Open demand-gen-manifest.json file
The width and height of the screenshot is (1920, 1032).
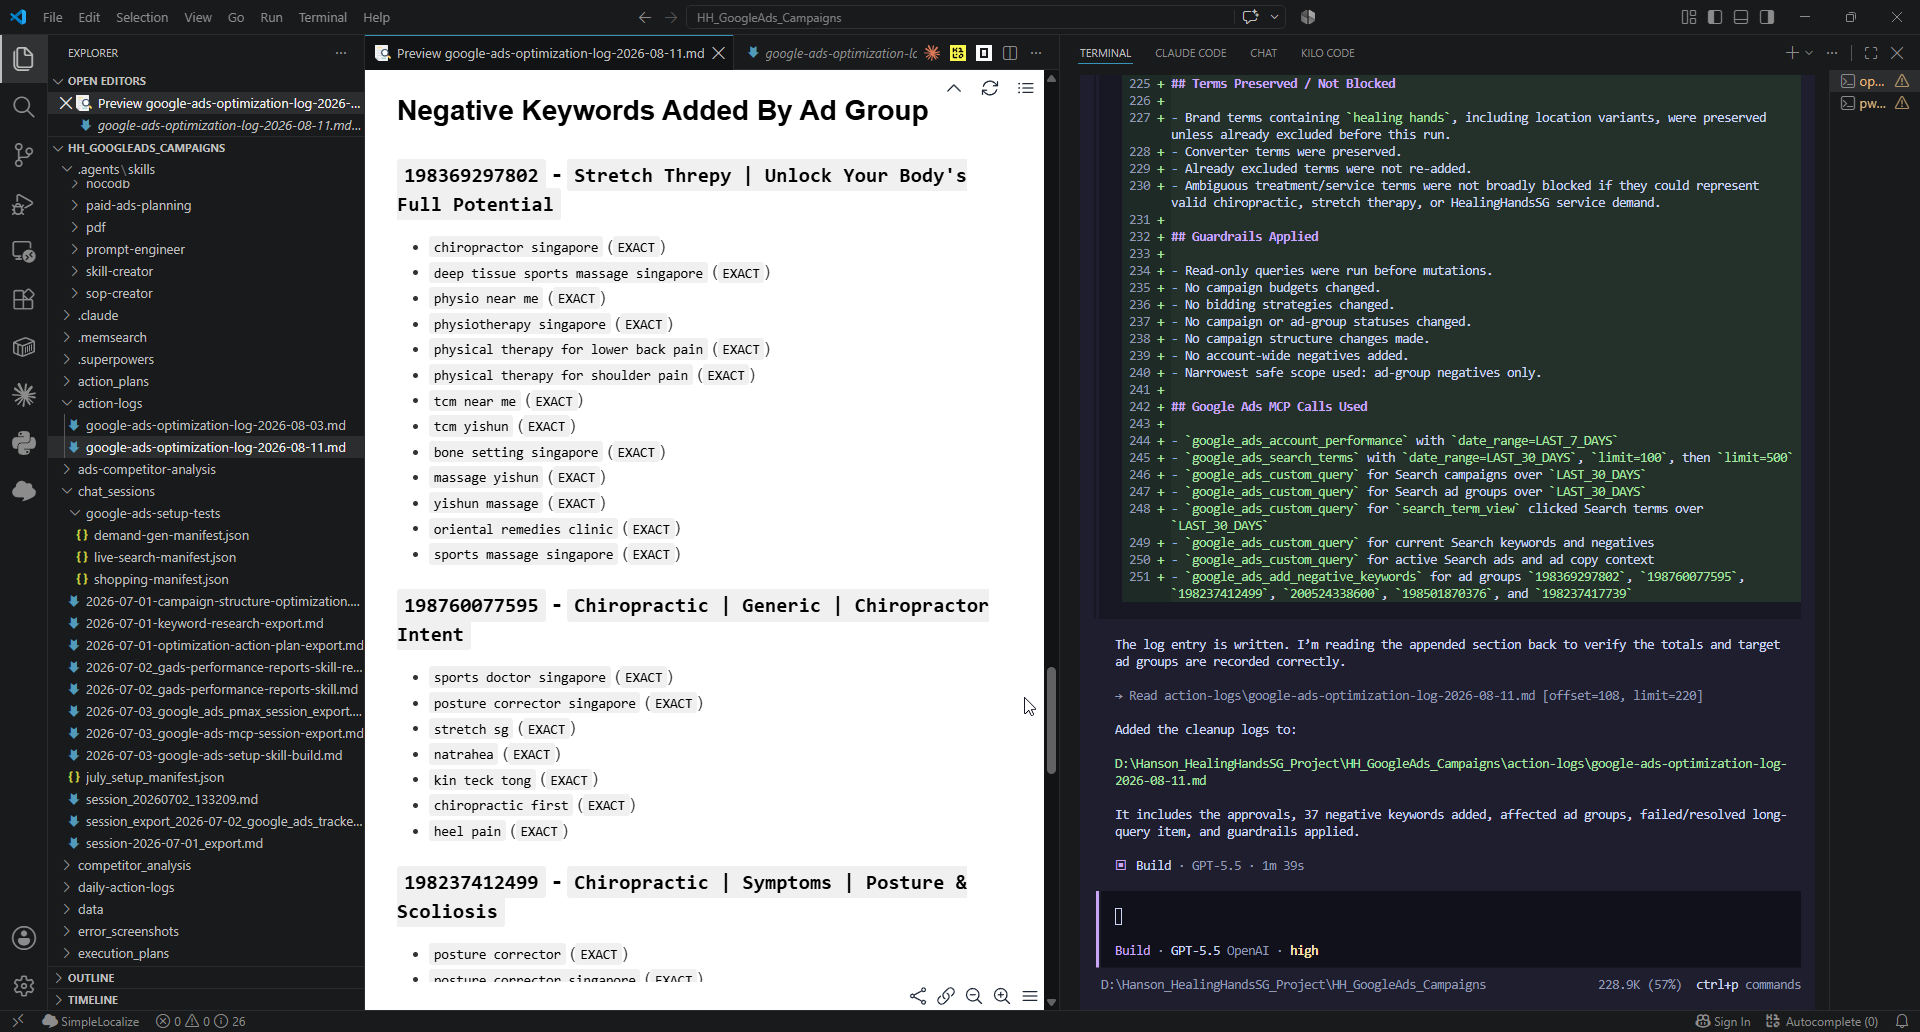pyautogui.click(x=171, y=535)
